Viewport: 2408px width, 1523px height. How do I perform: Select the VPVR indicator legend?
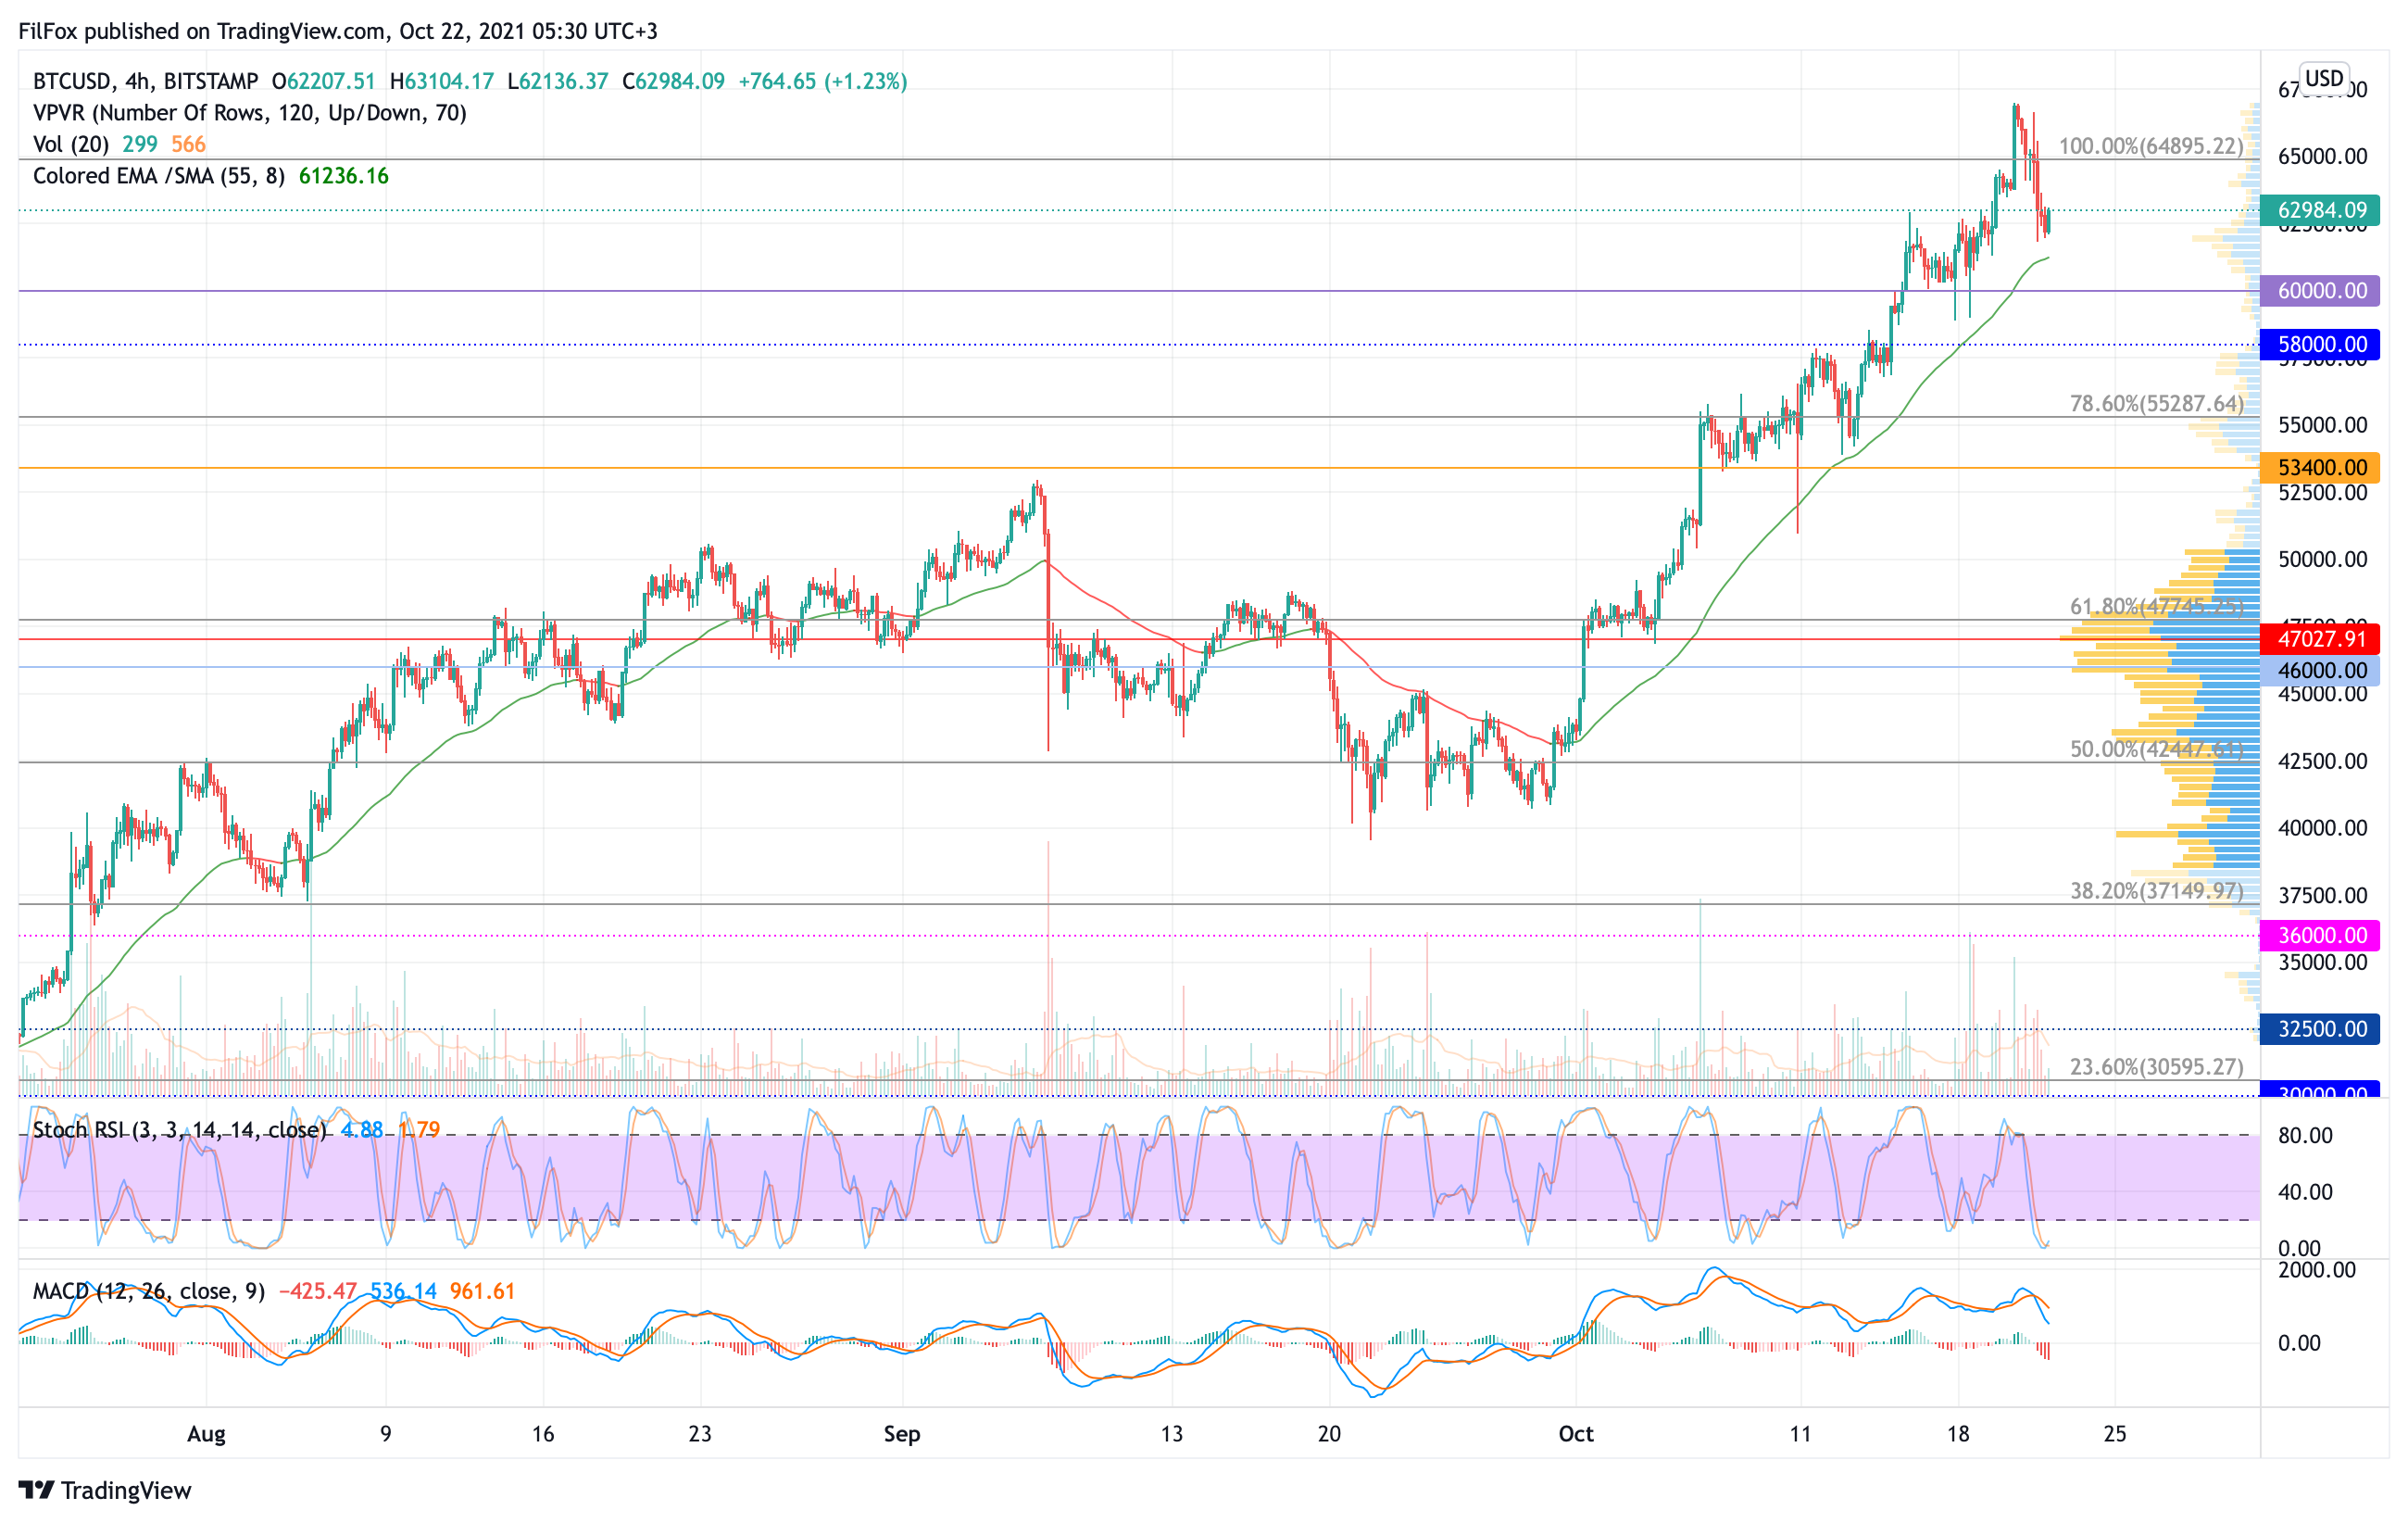tap(250, 113)
